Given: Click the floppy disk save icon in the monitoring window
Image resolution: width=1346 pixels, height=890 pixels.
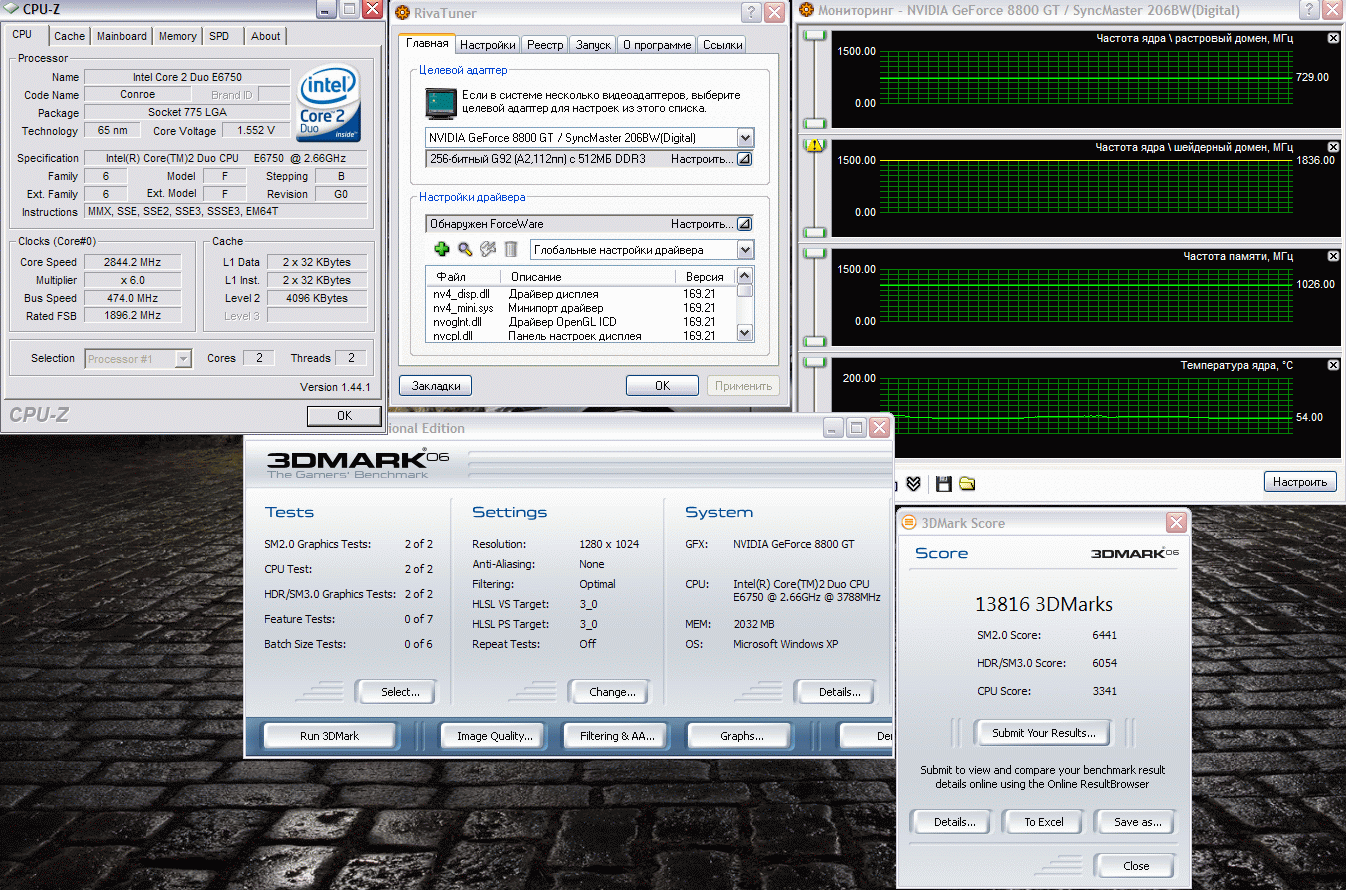Looking at the screenshot, I should click(x=943, y=484).
